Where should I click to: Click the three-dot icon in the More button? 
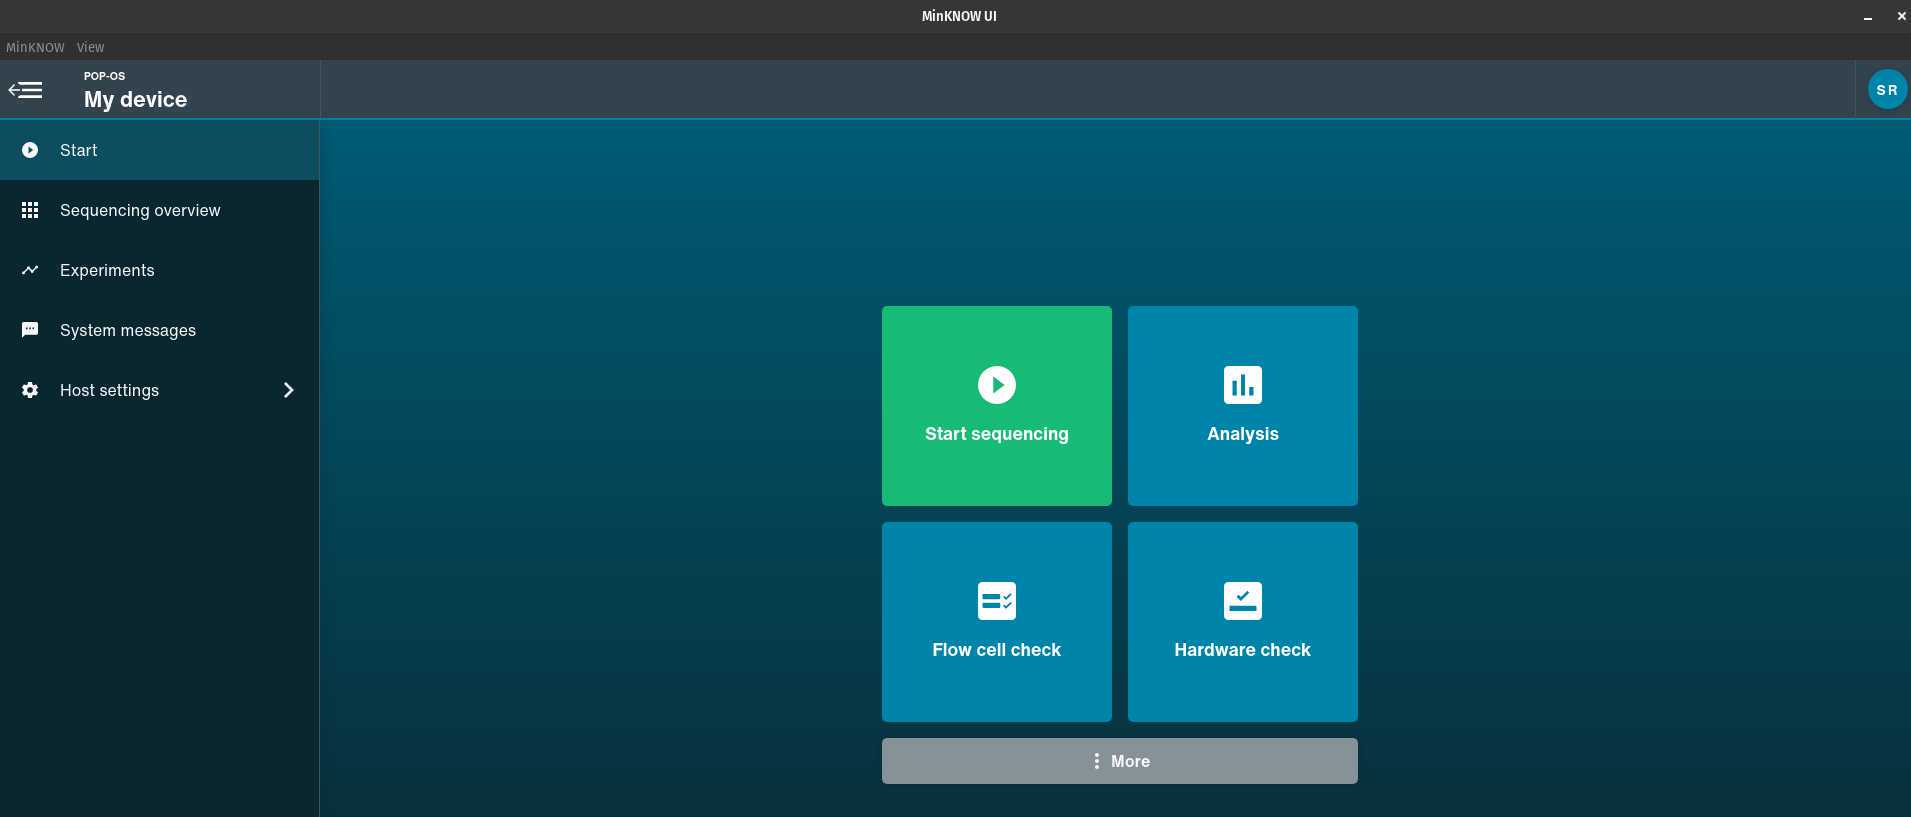(x=1097, y=761)
